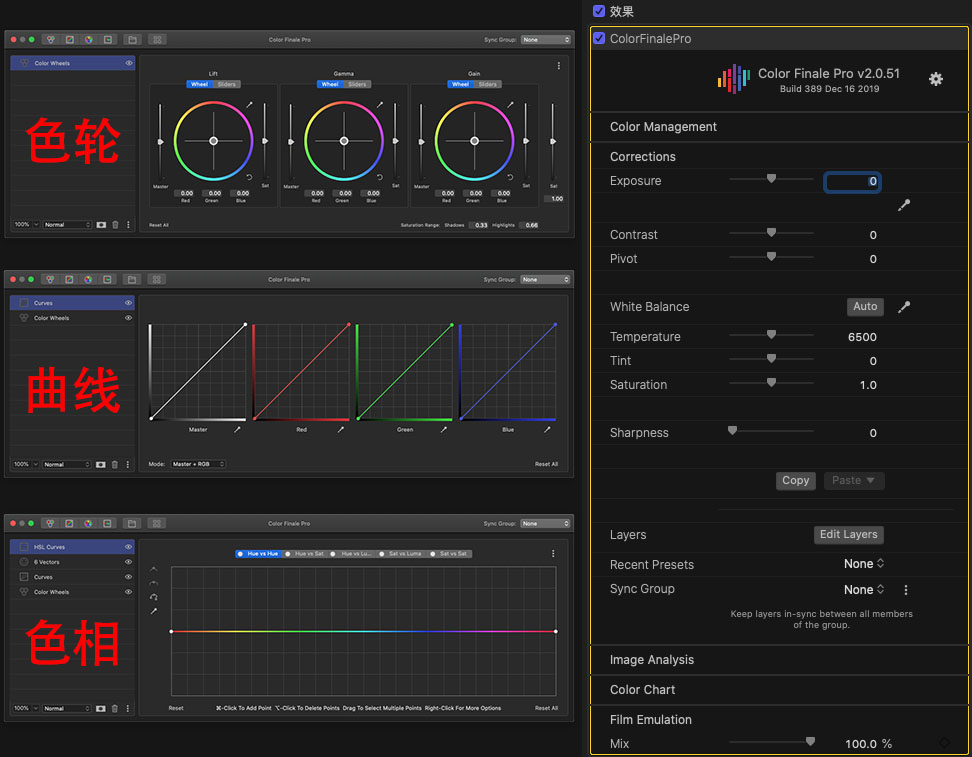Click Reset at the HSL curve panel's left

coord(176,708)
